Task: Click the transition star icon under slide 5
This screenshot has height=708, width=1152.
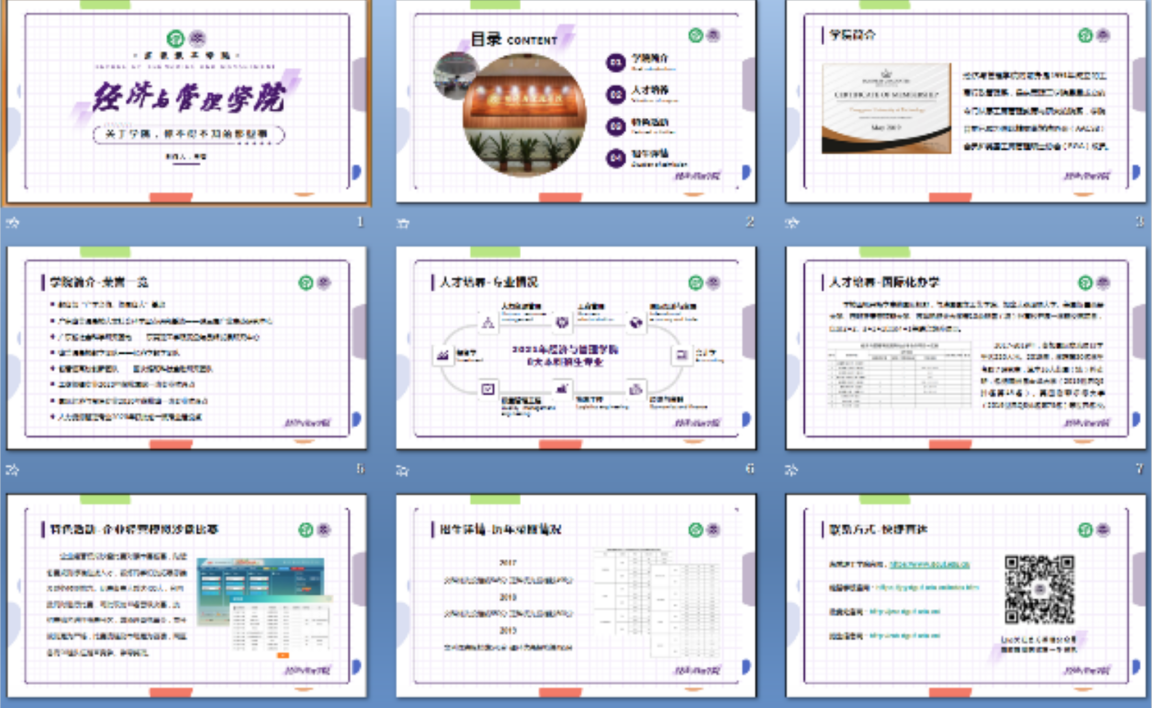Action: [x=13, y=469]
